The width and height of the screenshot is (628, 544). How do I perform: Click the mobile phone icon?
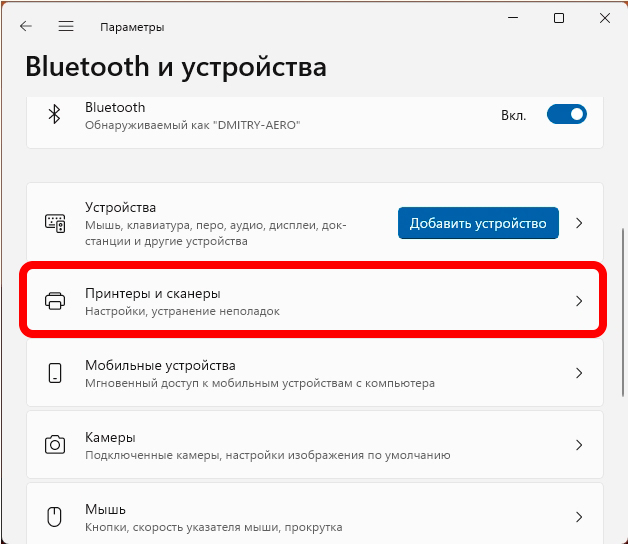coord(55,373)
